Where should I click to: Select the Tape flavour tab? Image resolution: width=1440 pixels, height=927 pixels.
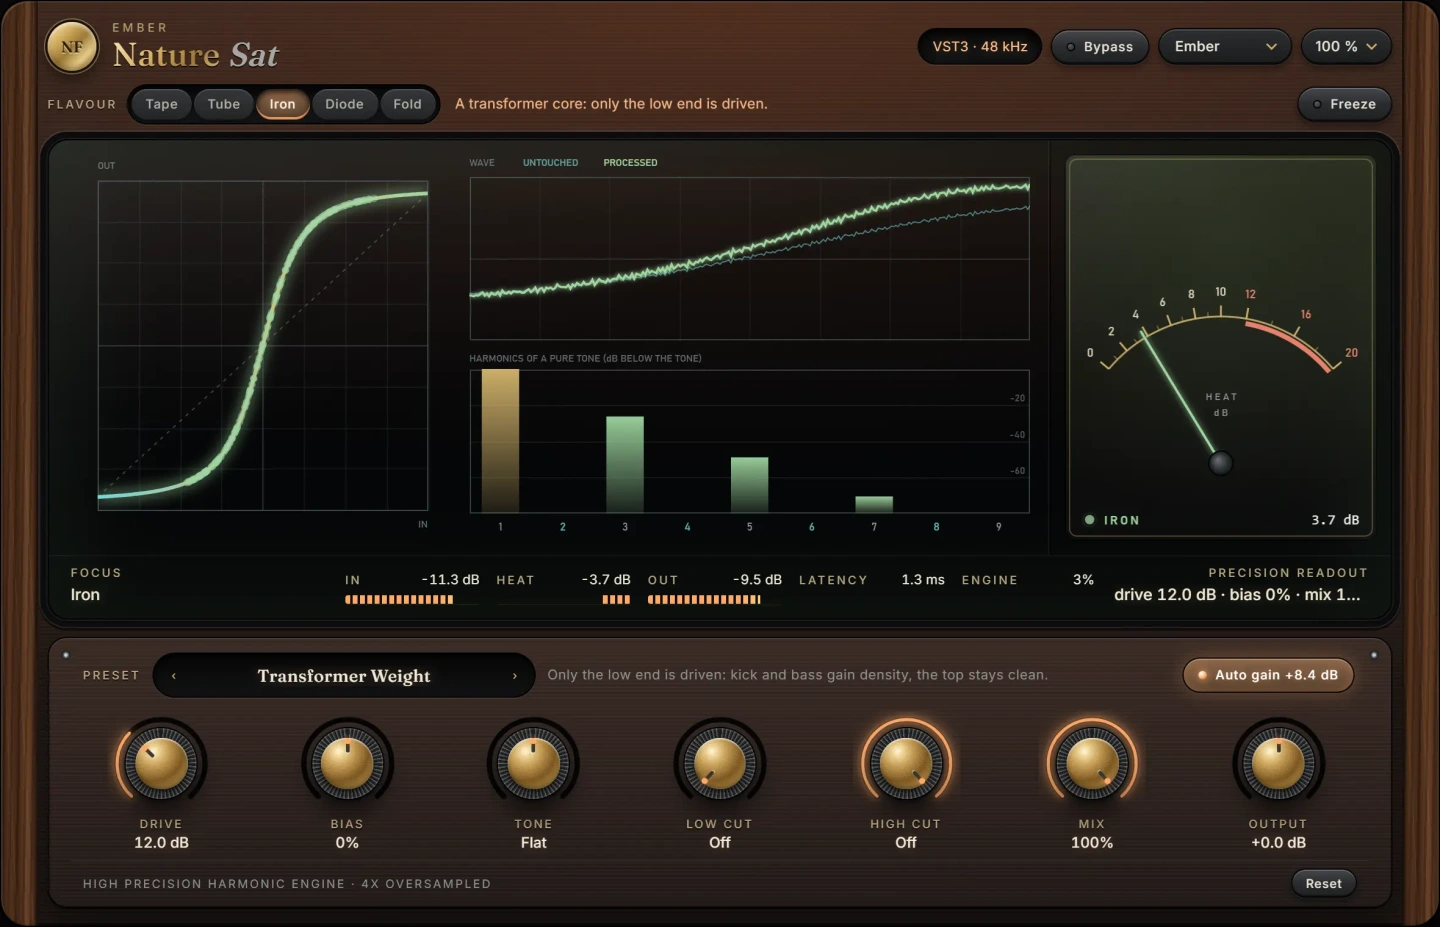pyautogui.click(x=161, y=104)
